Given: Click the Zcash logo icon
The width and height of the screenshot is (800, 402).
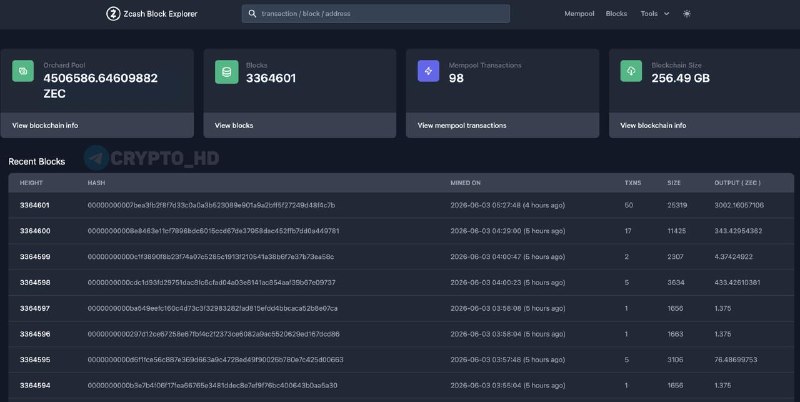Looking at the screenshot, I should (x=113, y=14).
